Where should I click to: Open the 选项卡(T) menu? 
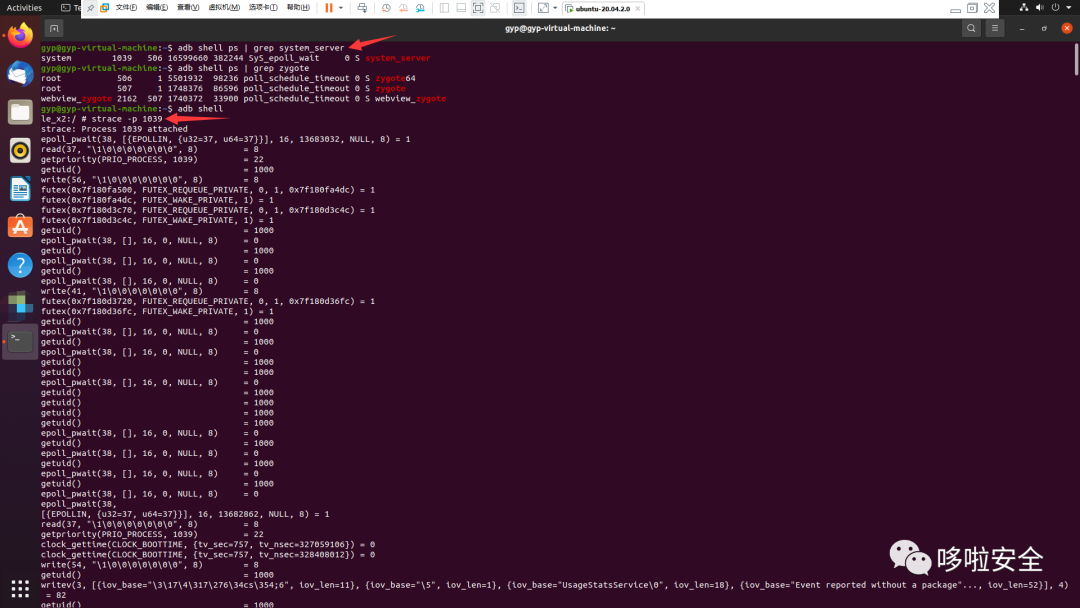[262, 8]
